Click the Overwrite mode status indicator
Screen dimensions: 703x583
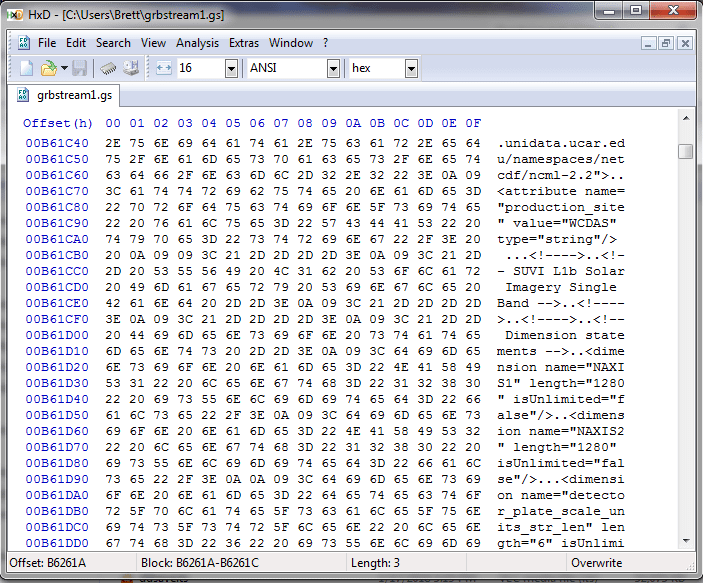click(x=596, y=563)
